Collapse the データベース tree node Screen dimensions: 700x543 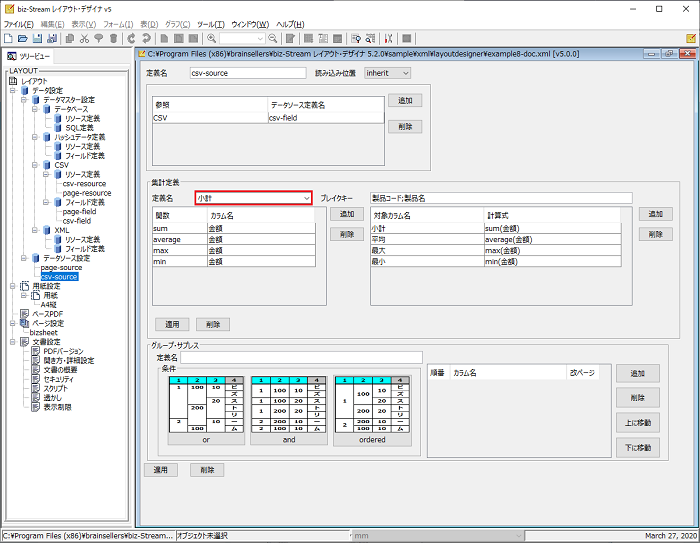[35, 109]
